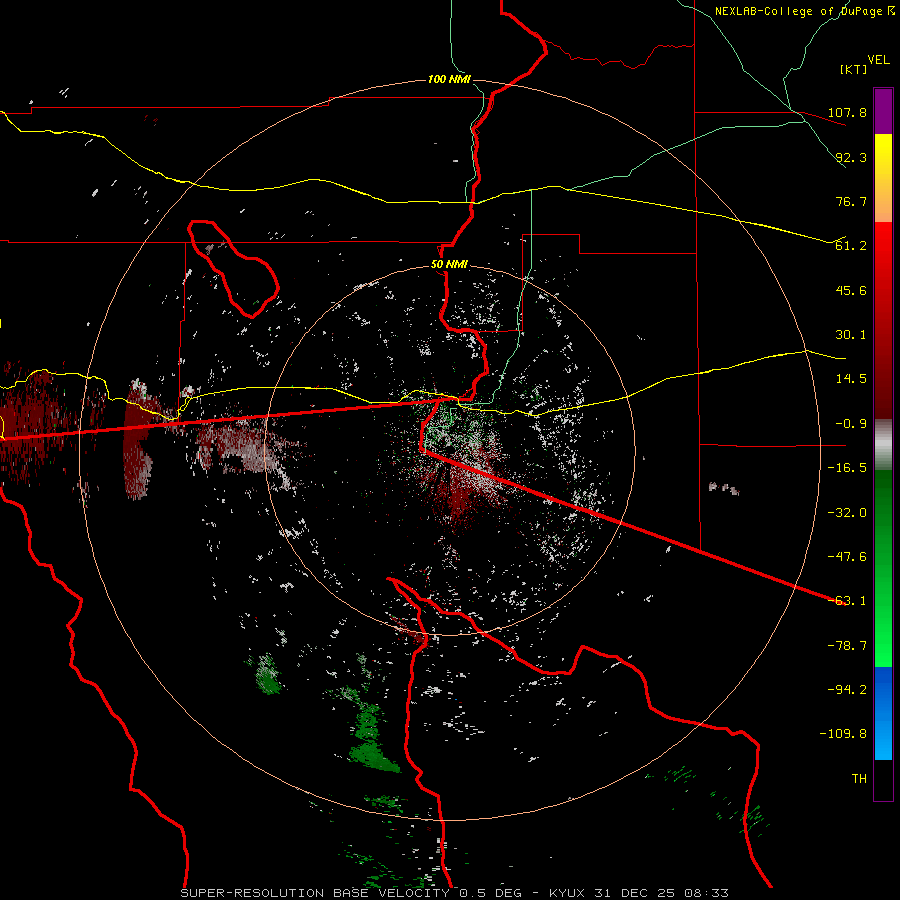Viewport: 900px width, 900px height.
Task: Select the -0.9 legend value
Action: click(x=851, y=424)
